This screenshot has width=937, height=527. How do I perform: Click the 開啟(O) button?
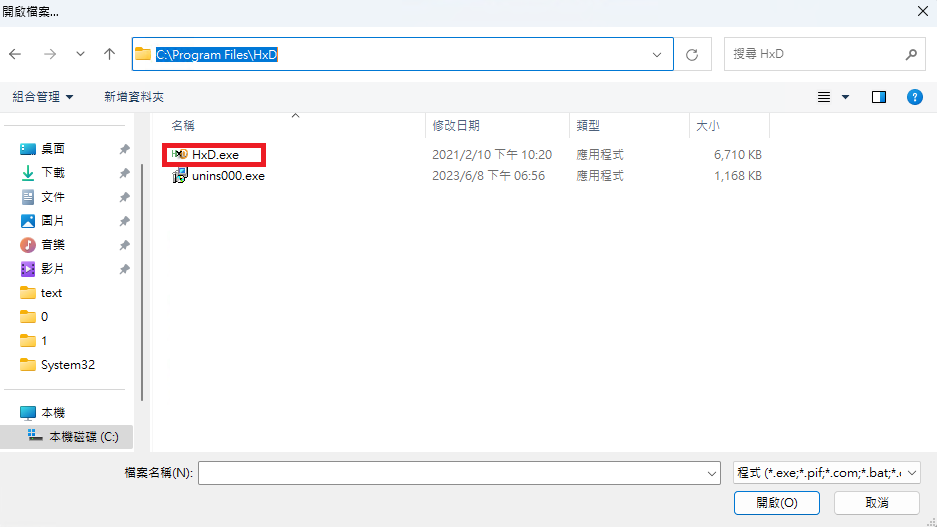pos(776,503)
